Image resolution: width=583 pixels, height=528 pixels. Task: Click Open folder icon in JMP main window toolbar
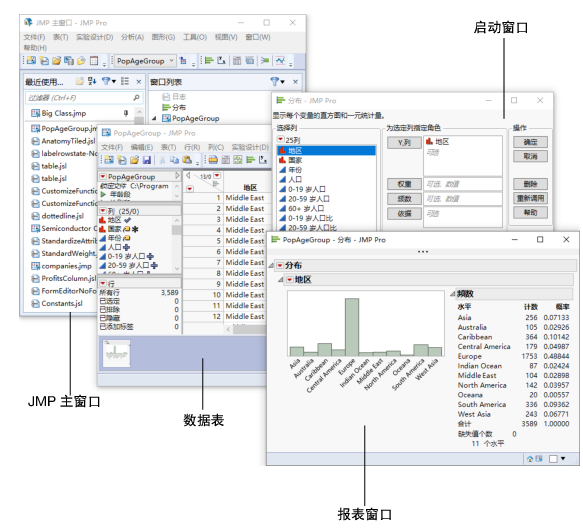pos(56,60)
